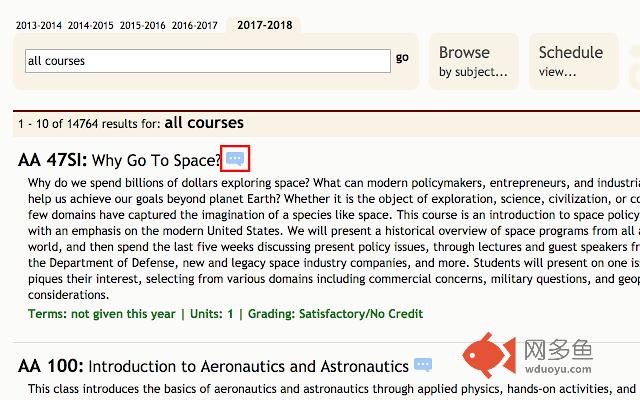Open AA 100 Introduction to Aeronautics title
The width and height of the screenshot is (640, 400).
213,366
